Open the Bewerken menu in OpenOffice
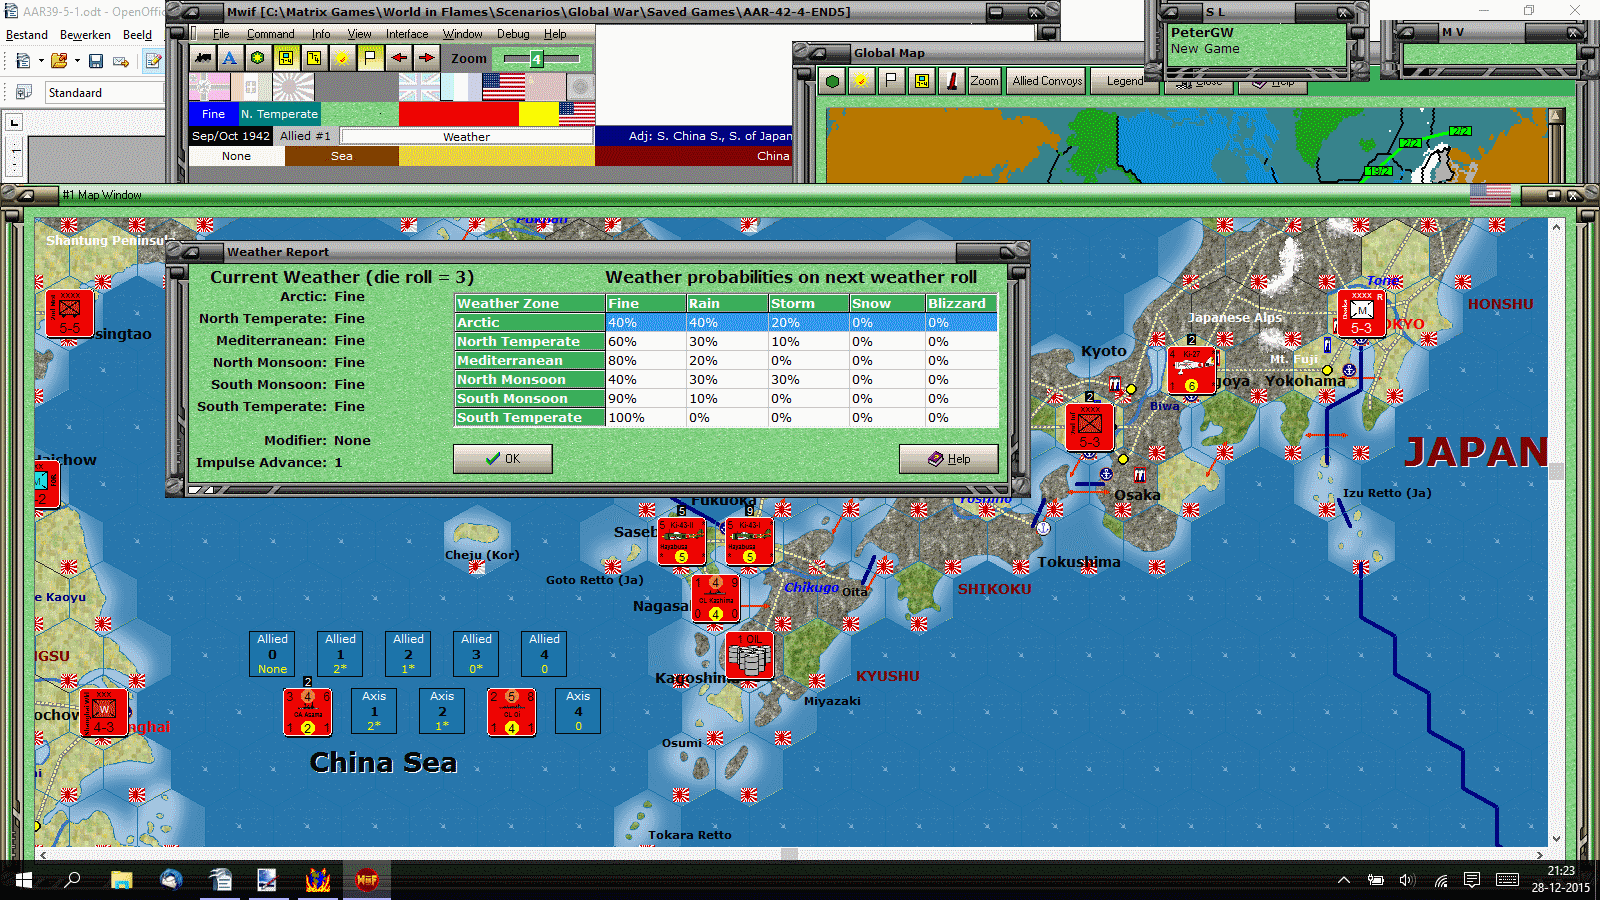Image resolution: width=1600 pixels, height=900 pixels. coord(85,35)
